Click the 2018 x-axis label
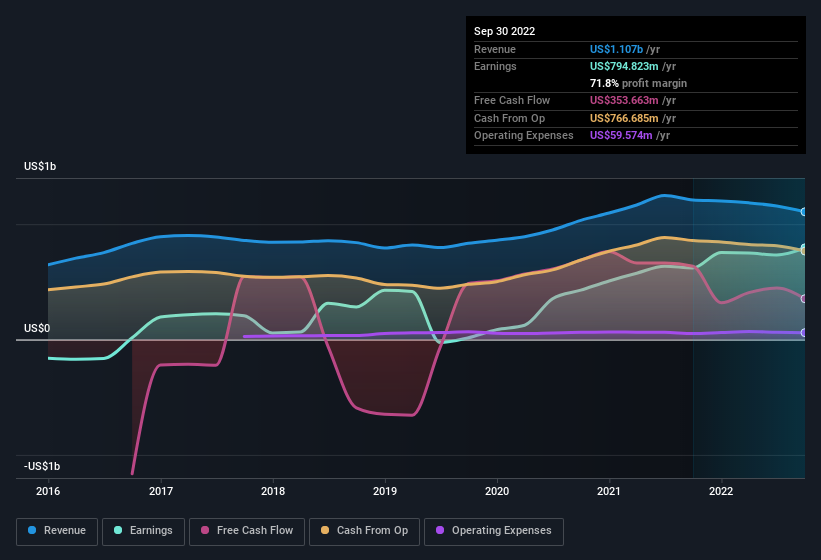 [273, 491]
